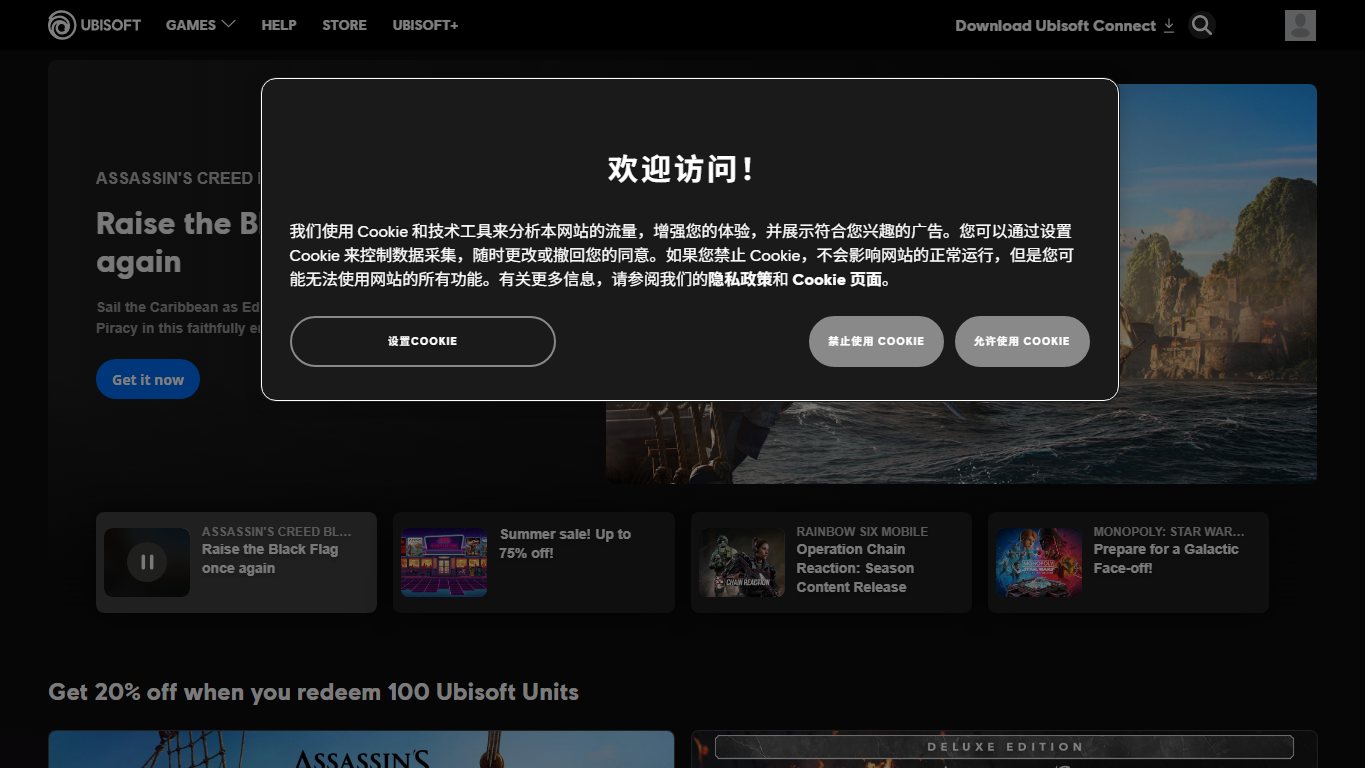Image resolution: width=1365 pixels, height=768 pixels.
Task: Click 'Raise the Black Flag once again' card text
Action: (270, 559)
